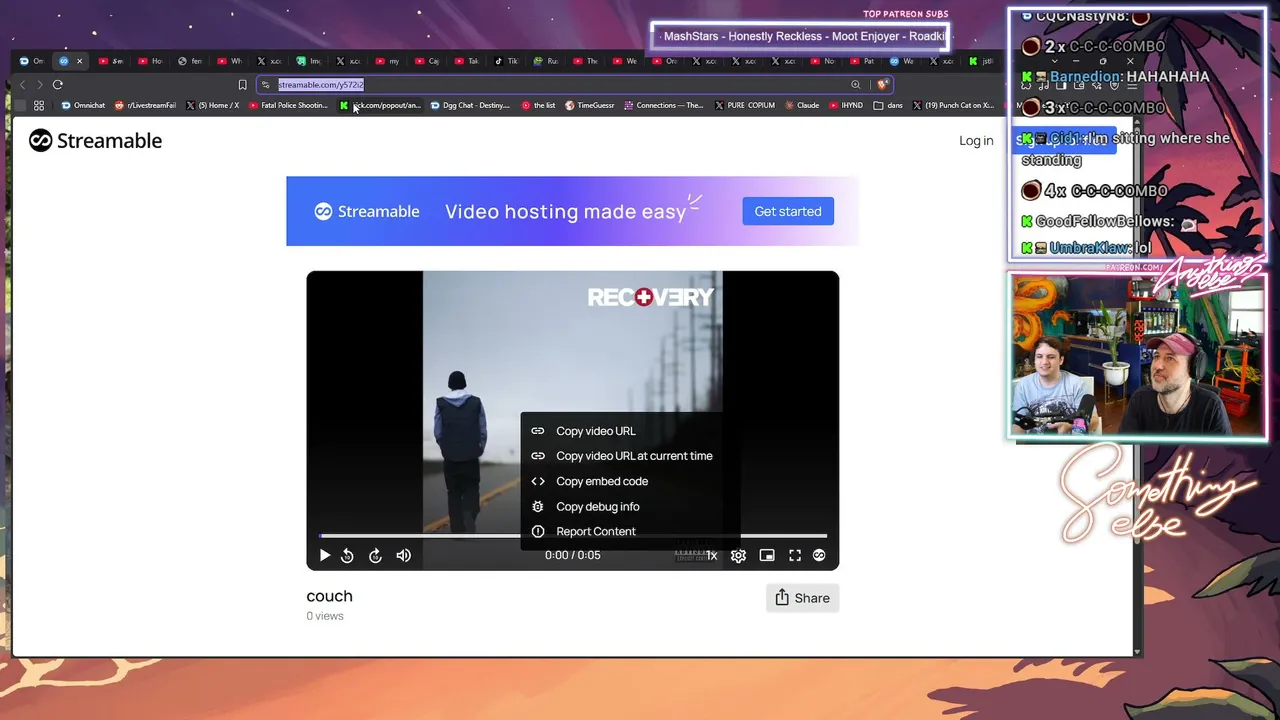
Task: Click Video hosting made easy banner text
Action: click(565, 212)
